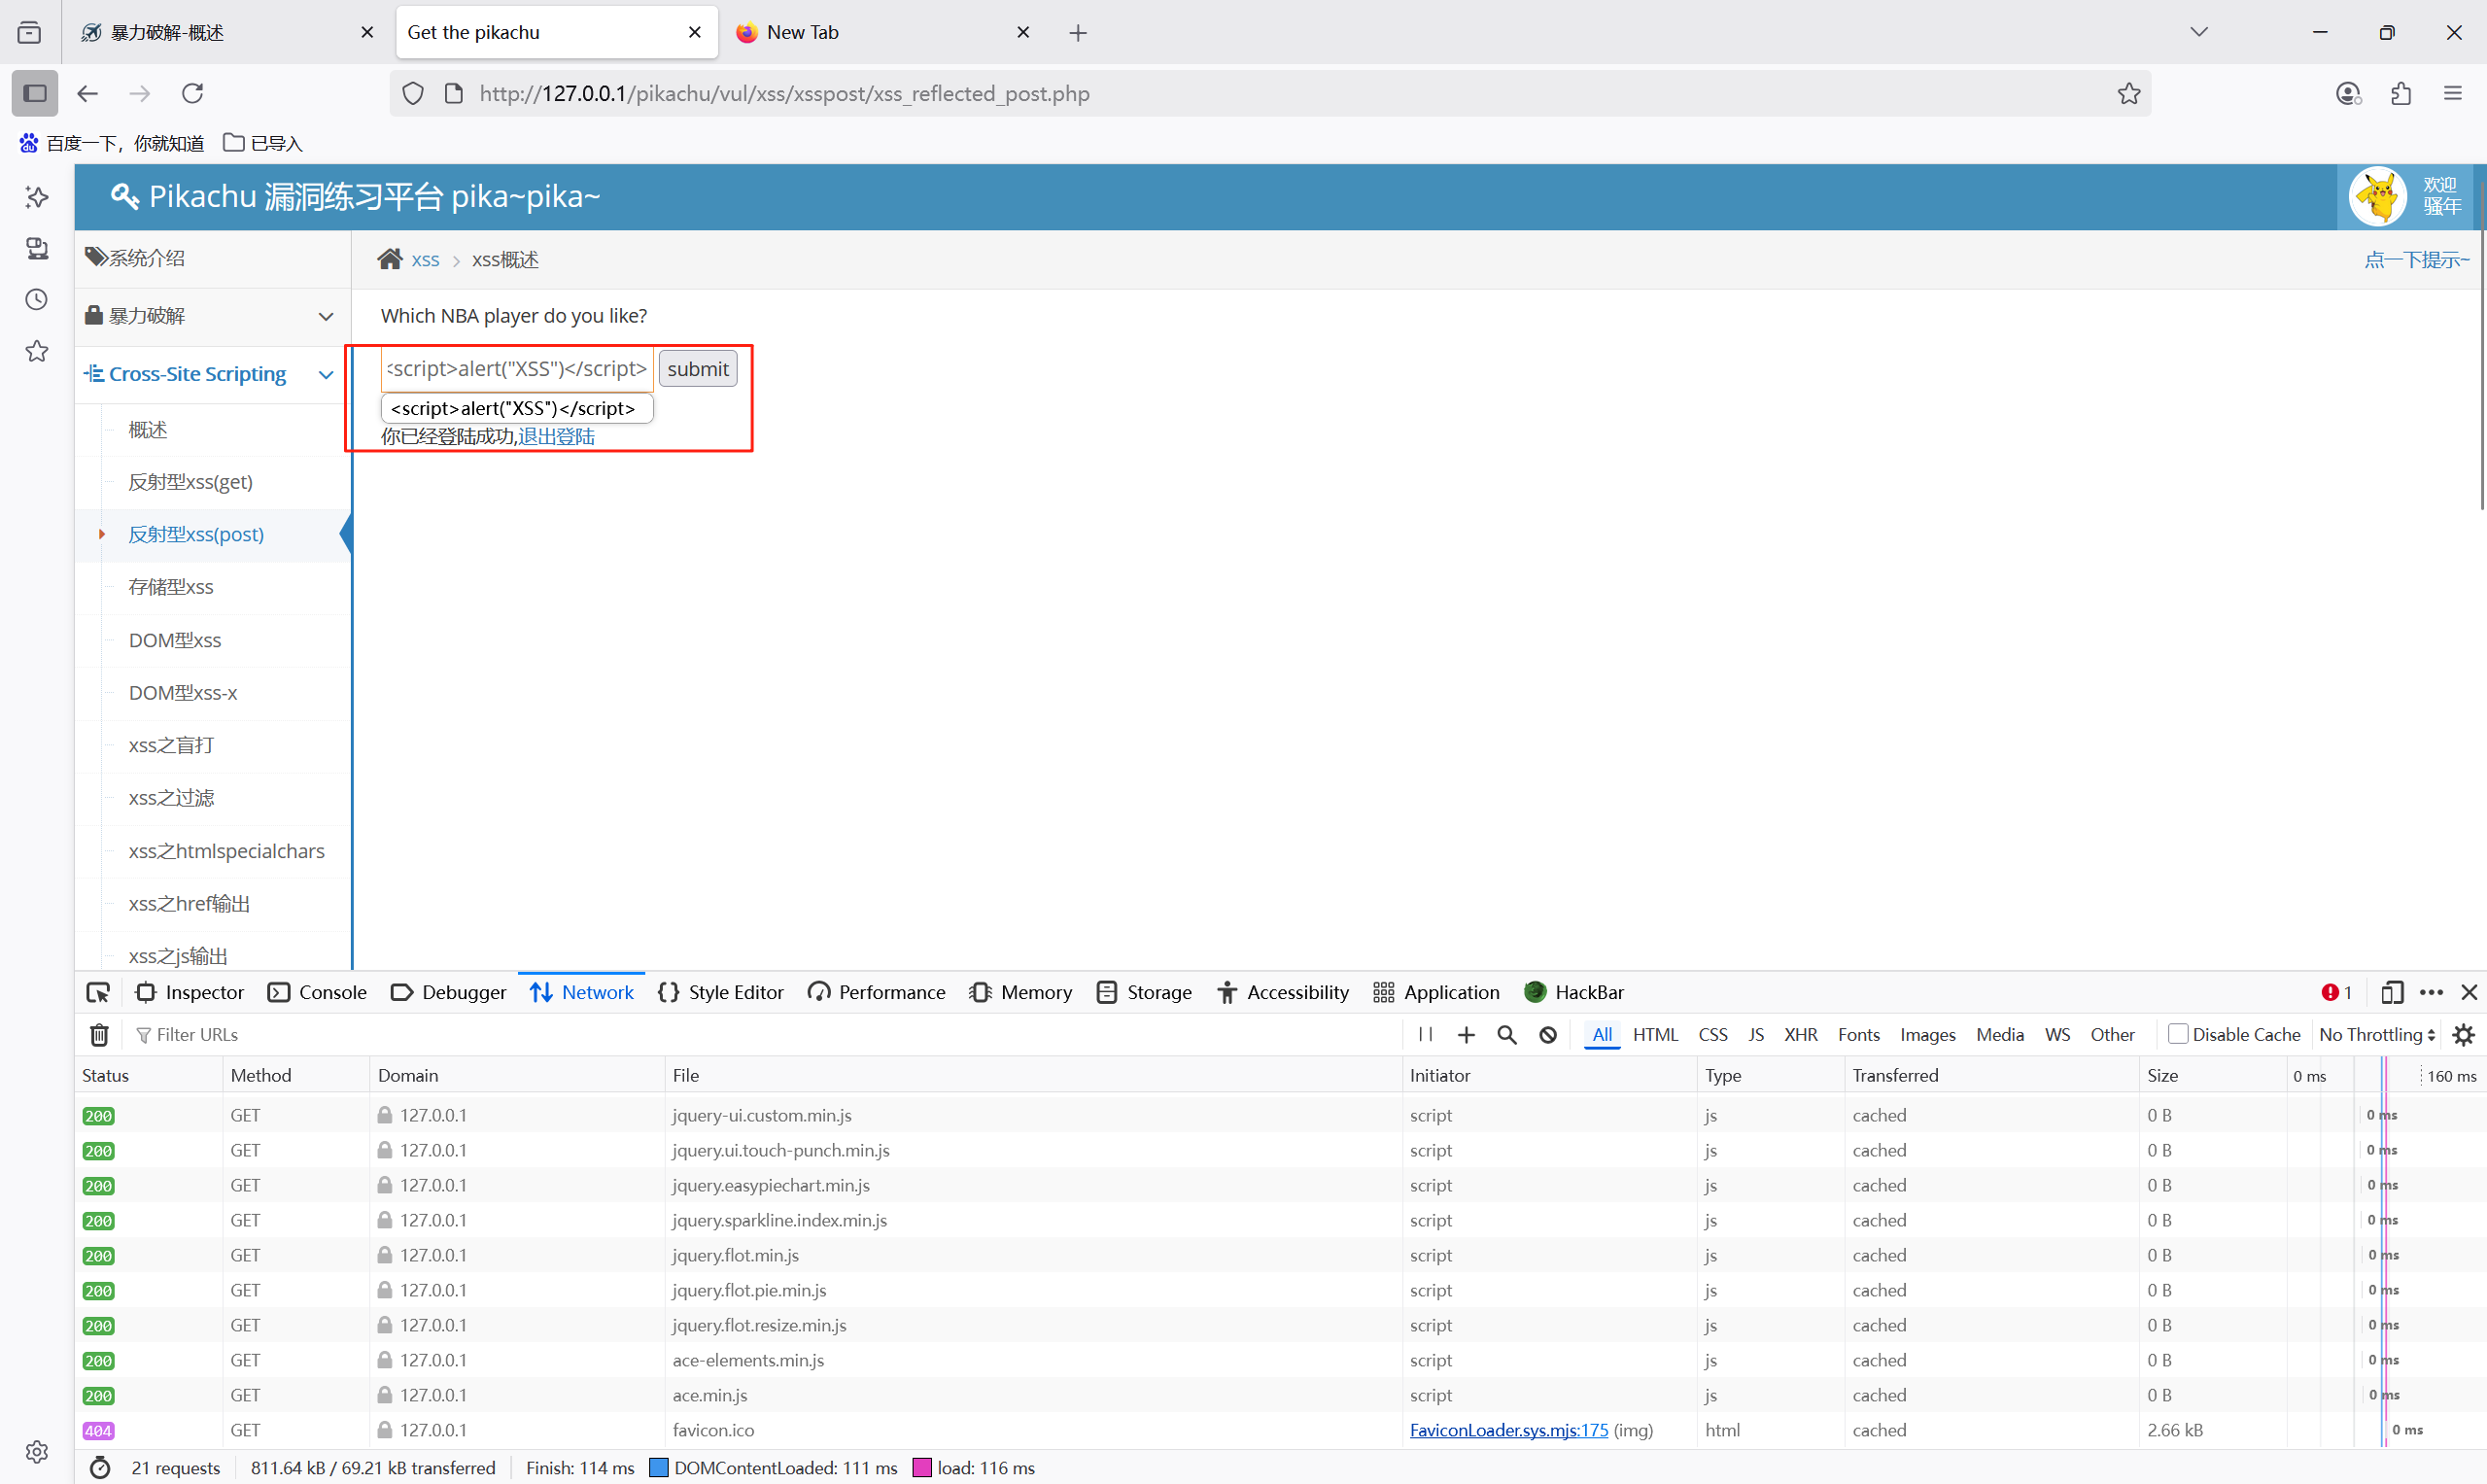Screen dimensions: 2487x1484
Task: Start performance analysis stopwatch icon
Action: click(100, 1467)
